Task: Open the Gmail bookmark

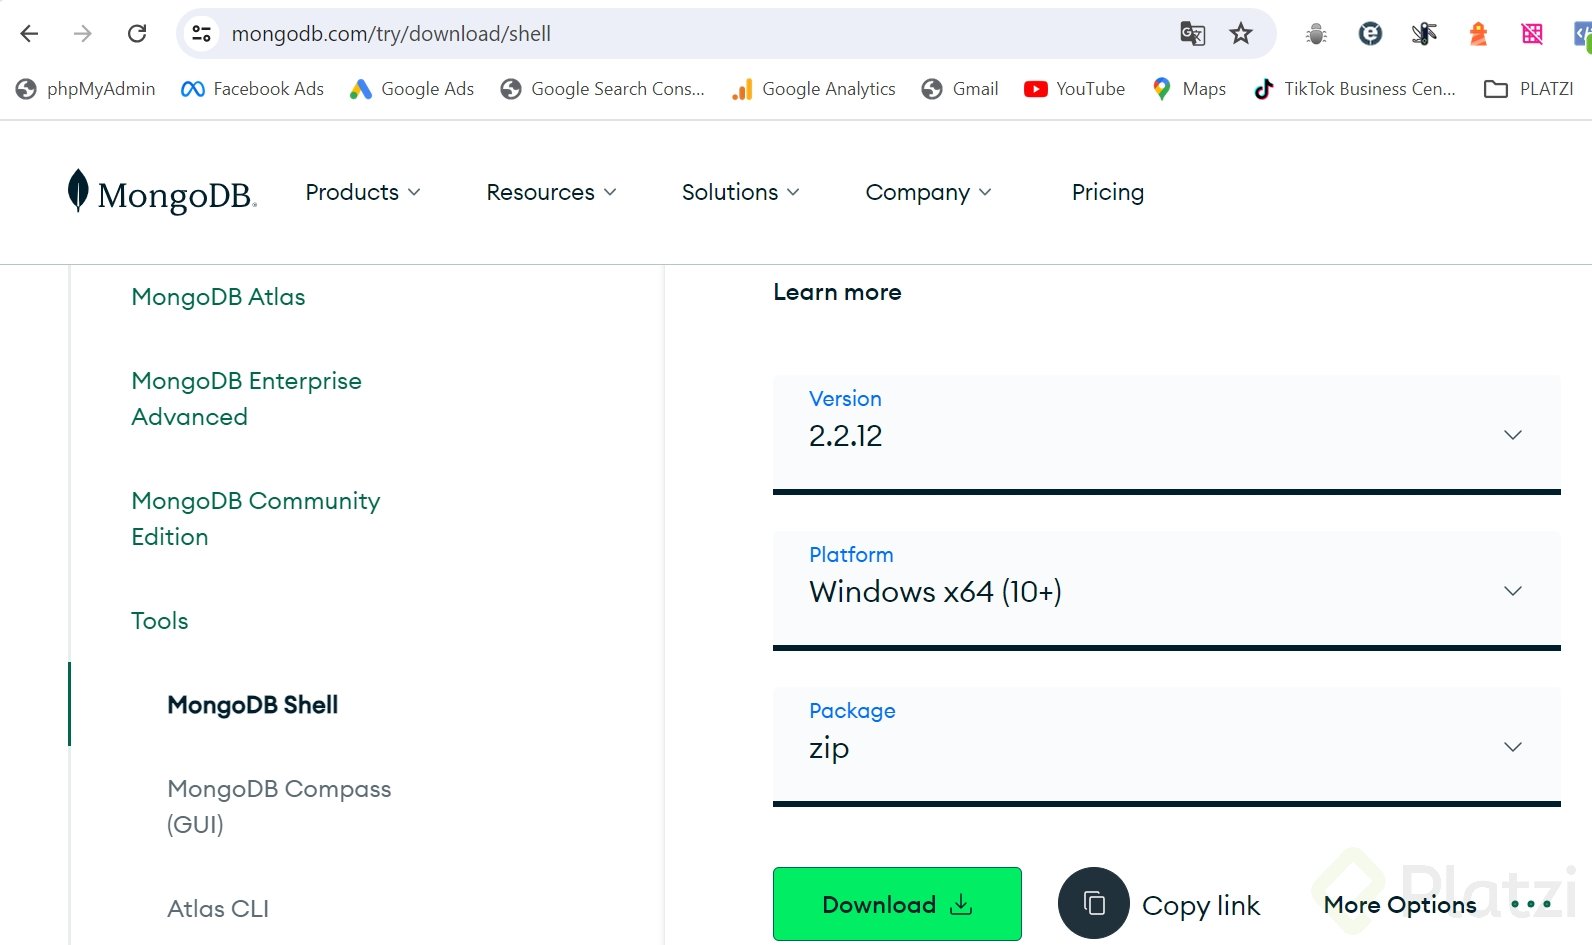Action: [x=960, y=89]
